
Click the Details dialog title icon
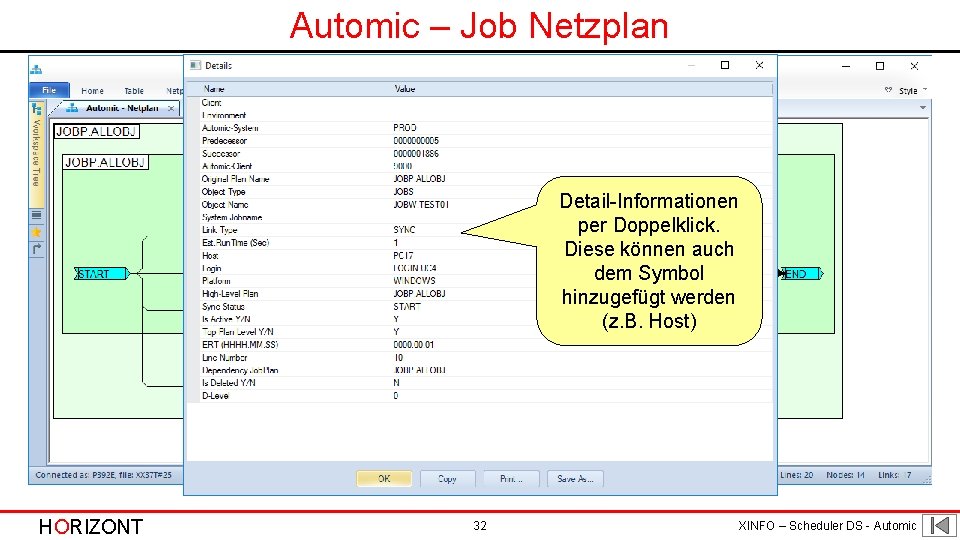195,65
